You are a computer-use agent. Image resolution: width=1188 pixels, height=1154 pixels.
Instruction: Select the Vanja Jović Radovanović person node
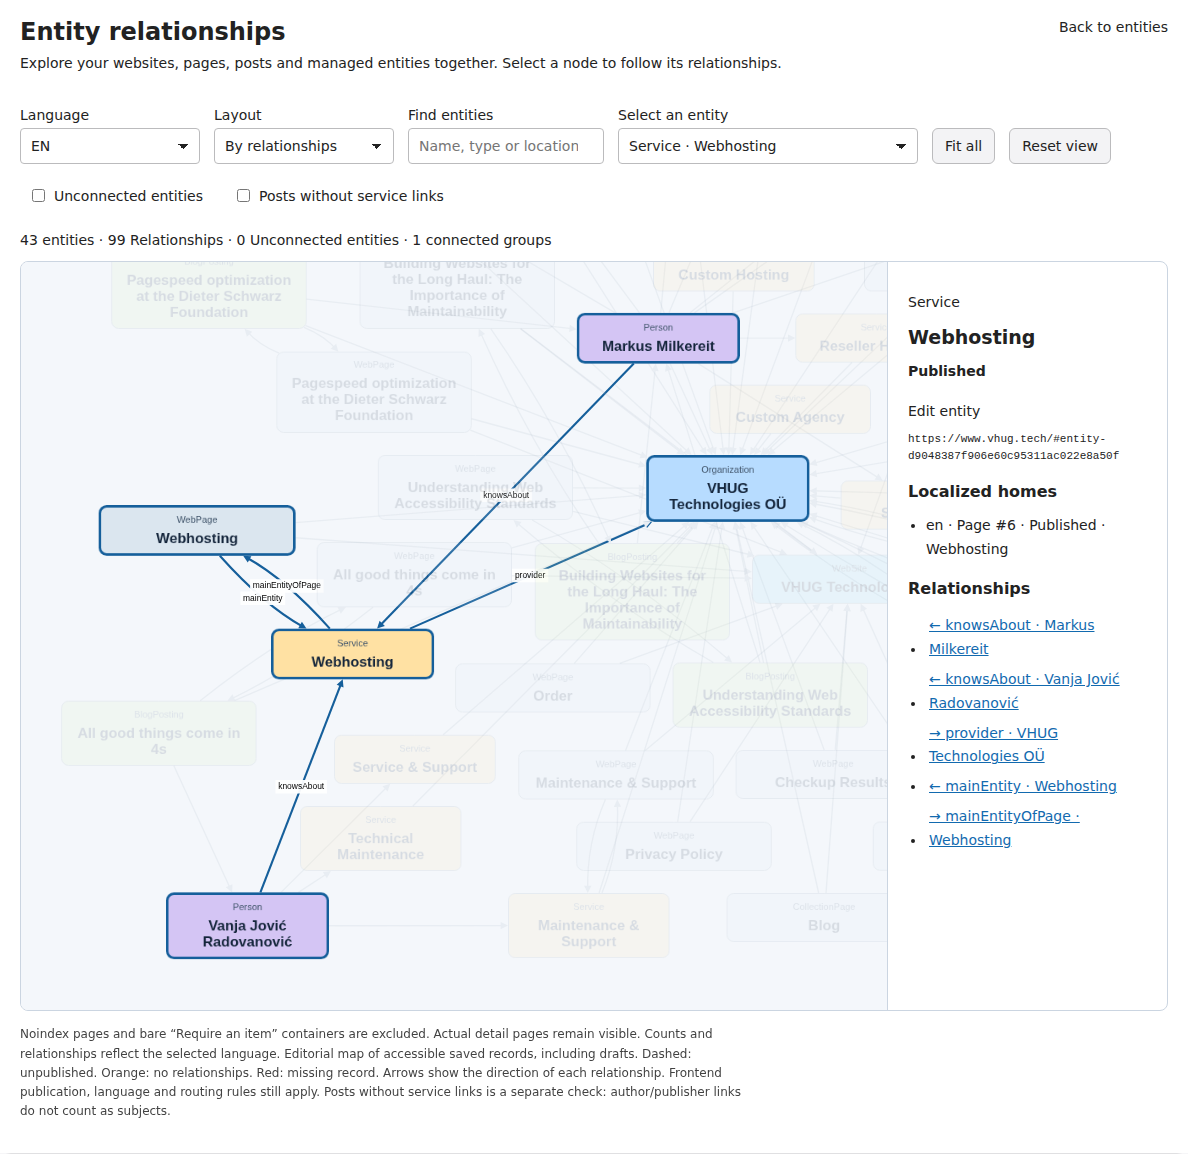[248, 926]
